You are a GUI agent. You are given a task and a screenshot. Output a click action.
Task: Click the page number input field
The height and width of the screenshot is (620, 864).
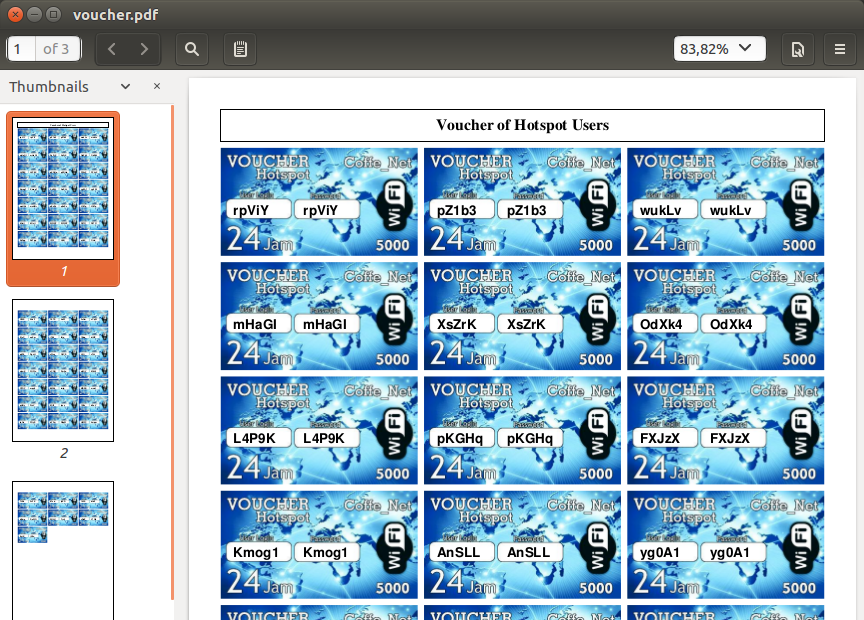pos(21,49)
